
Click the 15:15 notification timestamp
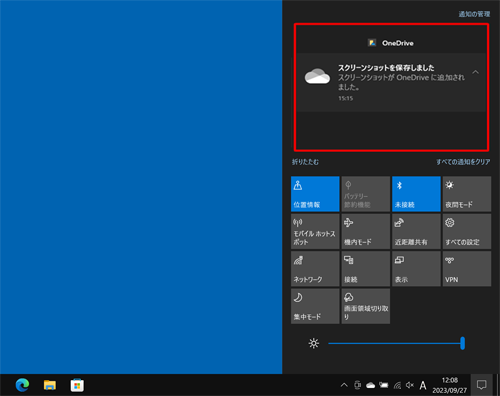345,98
